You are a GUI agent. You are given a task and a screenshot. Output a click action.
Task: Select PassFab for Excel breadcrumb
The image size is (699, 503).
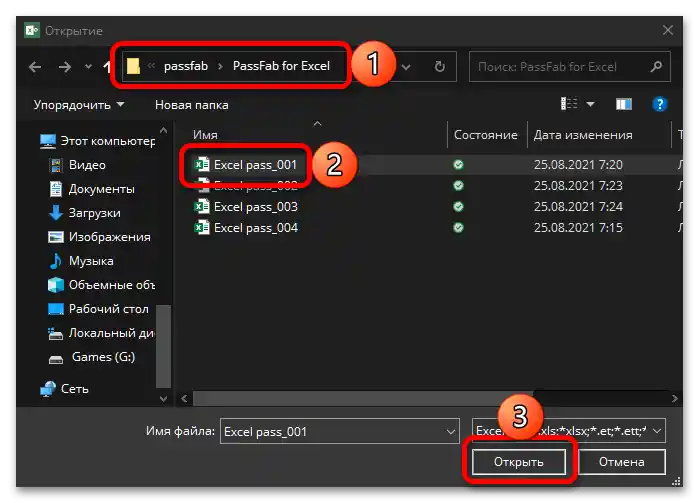point(281,66)
